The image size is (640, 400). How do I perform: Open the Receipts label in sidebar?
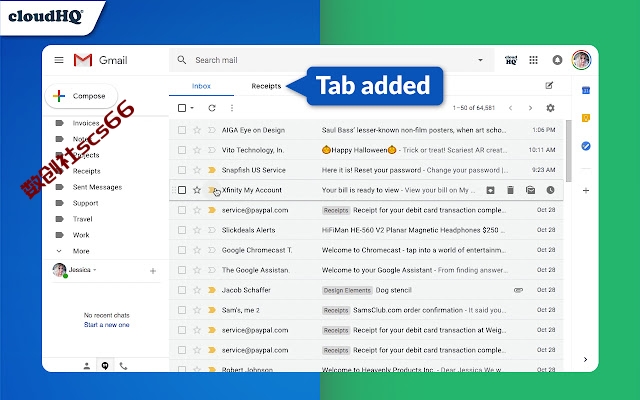87,171
